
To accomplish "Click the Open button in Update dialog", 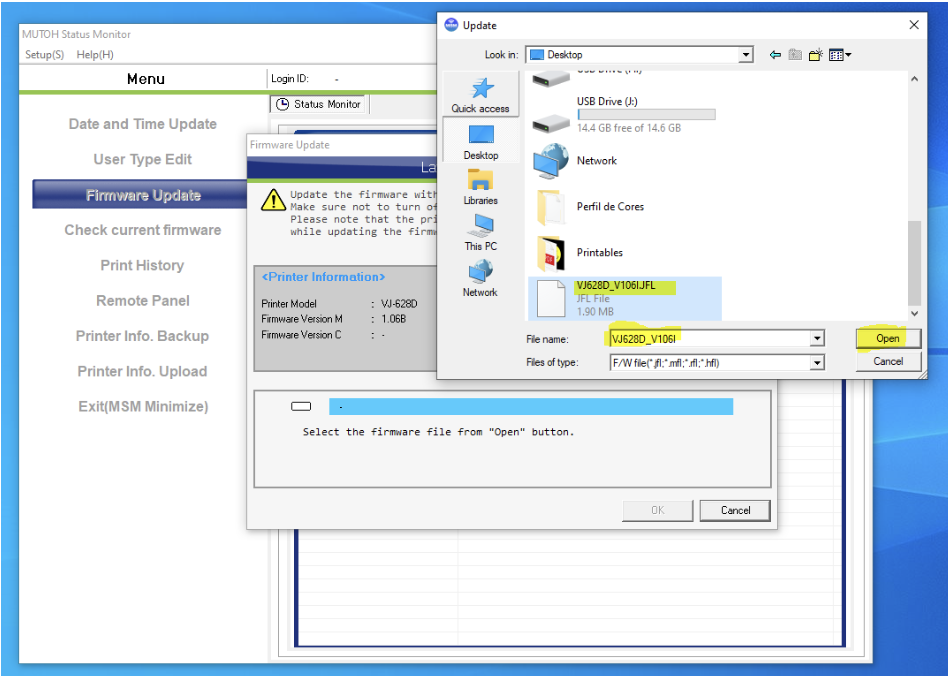I will click(x=887, y=338).
